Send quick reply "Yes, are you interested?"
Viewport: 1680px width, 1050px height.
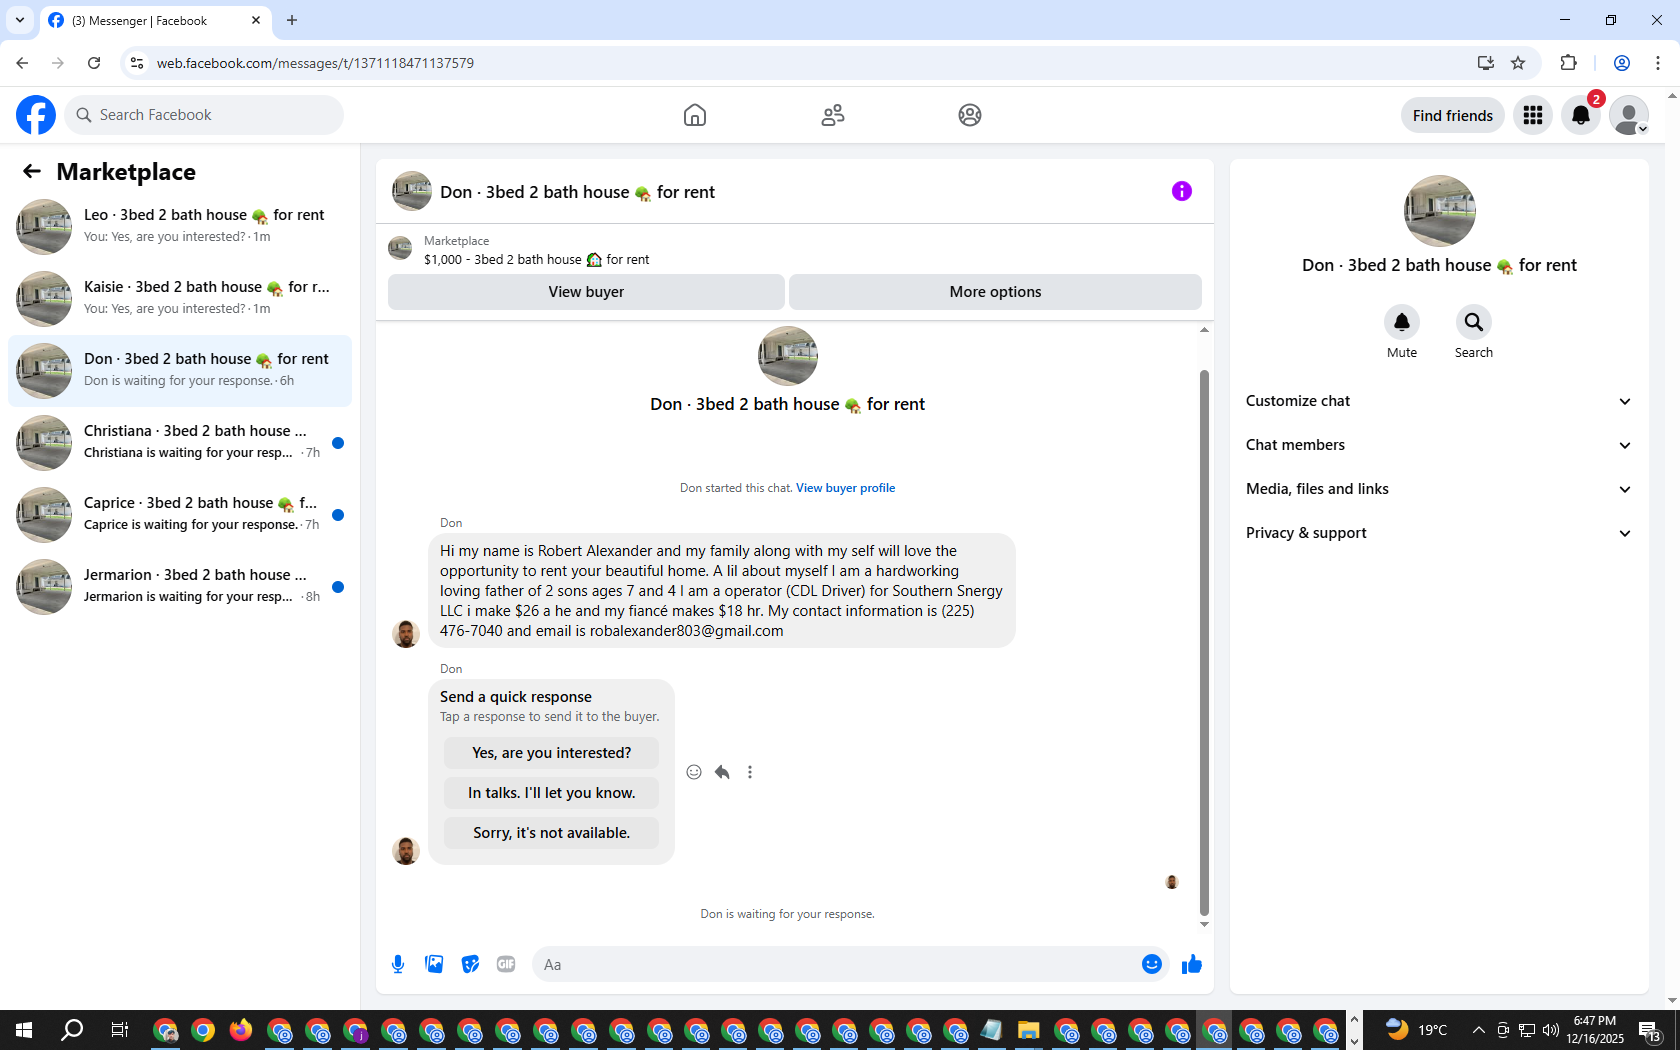click(552, 753)
